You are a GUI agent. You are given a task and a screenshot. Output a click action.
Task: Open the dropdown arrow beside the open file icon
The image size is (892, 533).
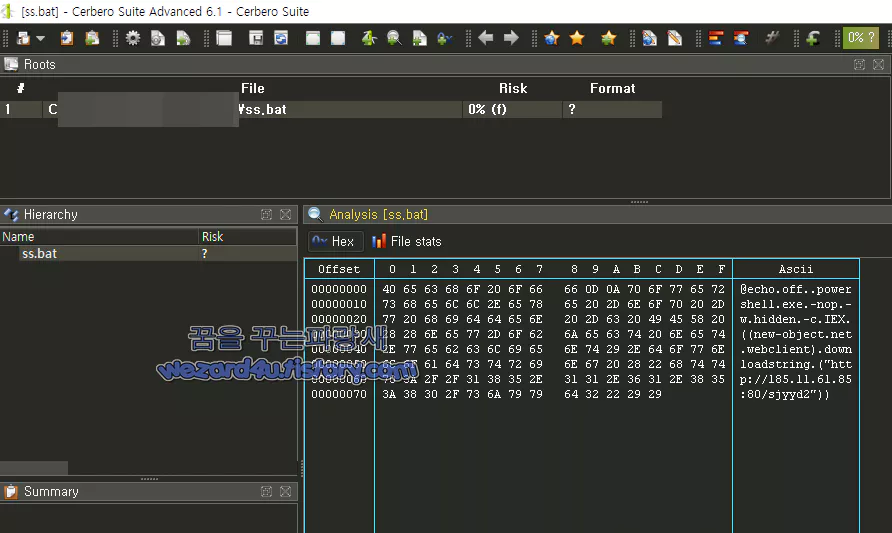click(40, 39)
